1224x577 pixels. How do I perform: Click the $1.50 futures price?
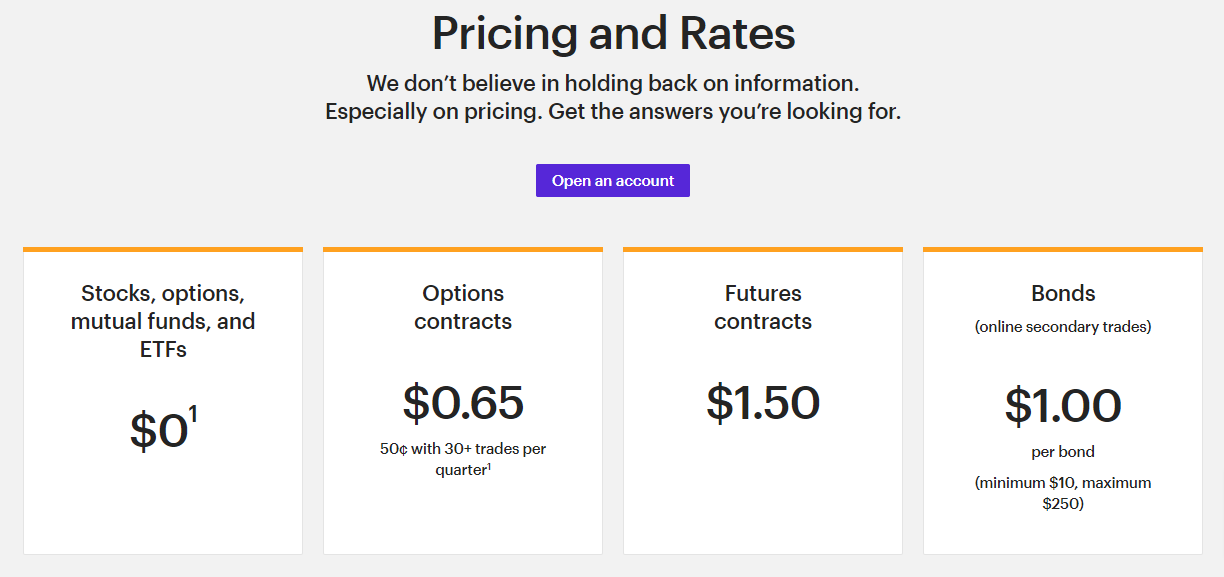tap(763, 402)
